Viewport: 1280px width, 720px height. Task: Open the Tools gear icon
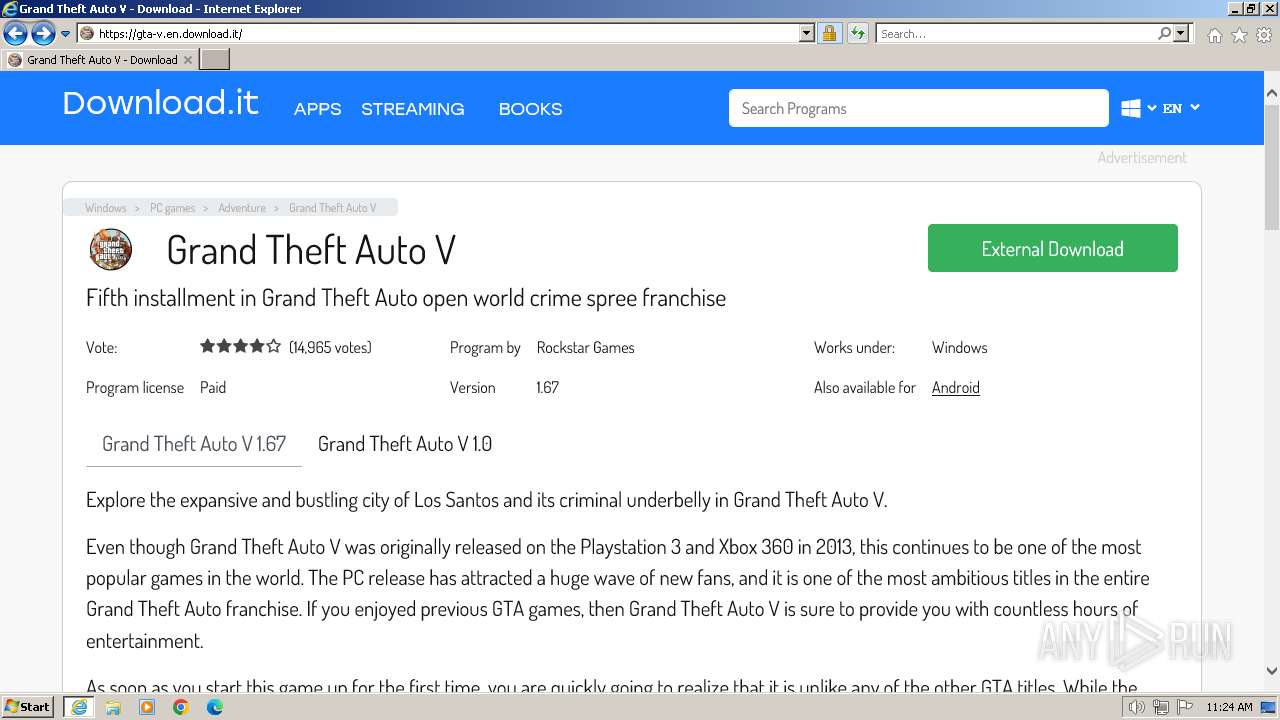point(1264,35)
